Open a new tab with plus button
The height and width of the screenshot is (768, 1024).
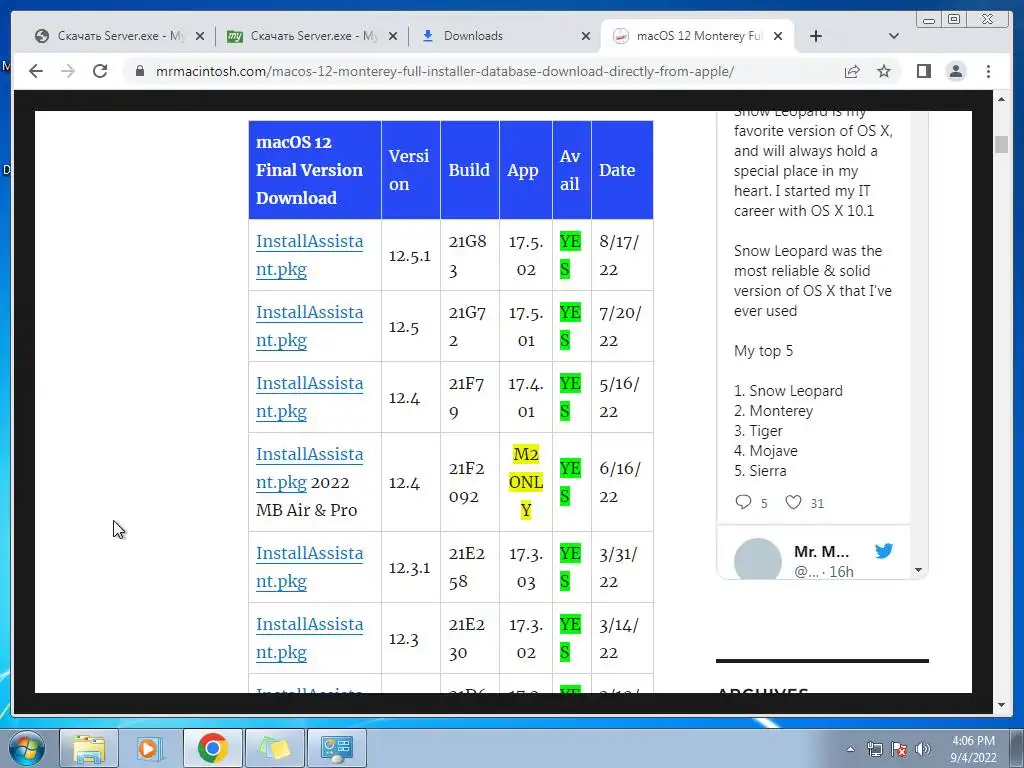816,36
